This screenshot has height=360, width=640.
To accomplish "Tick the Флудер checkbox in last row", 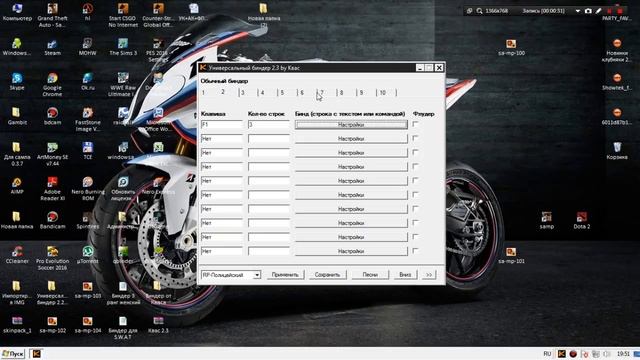I will tap(415, 251).
